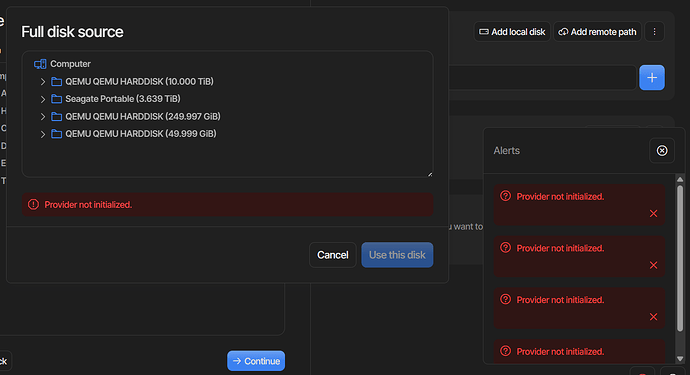The height and width of the screenshot is (375, 690).
Task: Click folder icon of Seagate Portable
Action: click(x=56, y=99)
